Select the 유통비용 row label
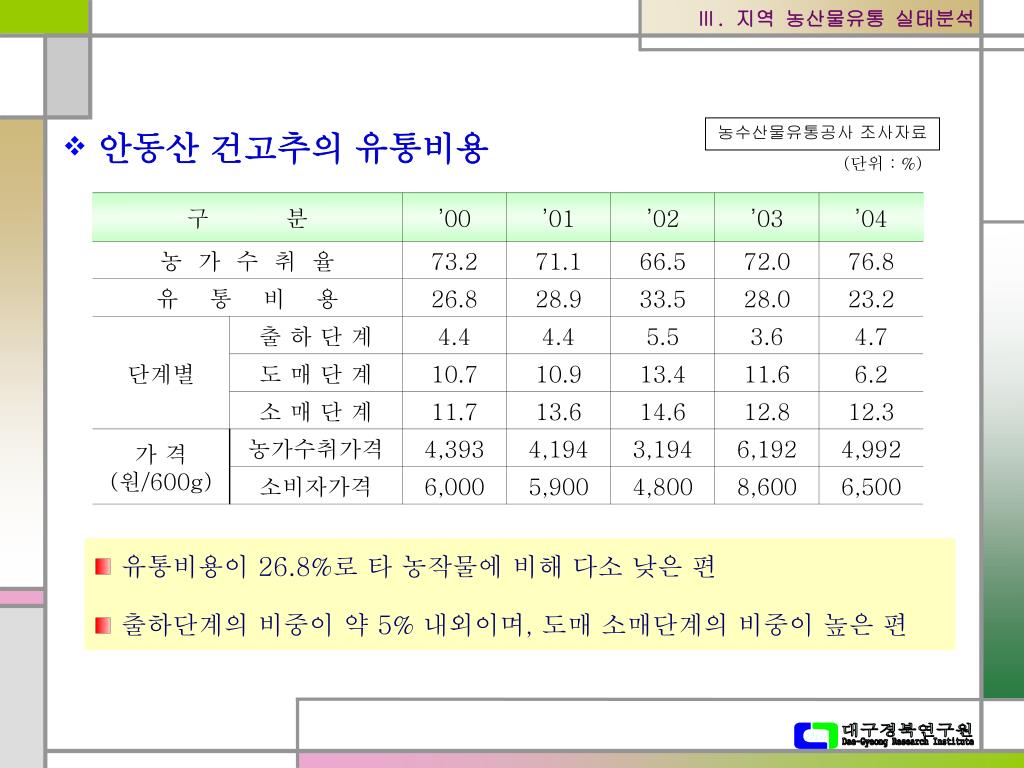Screen dimensions: 1024x768 pos(248,299)
